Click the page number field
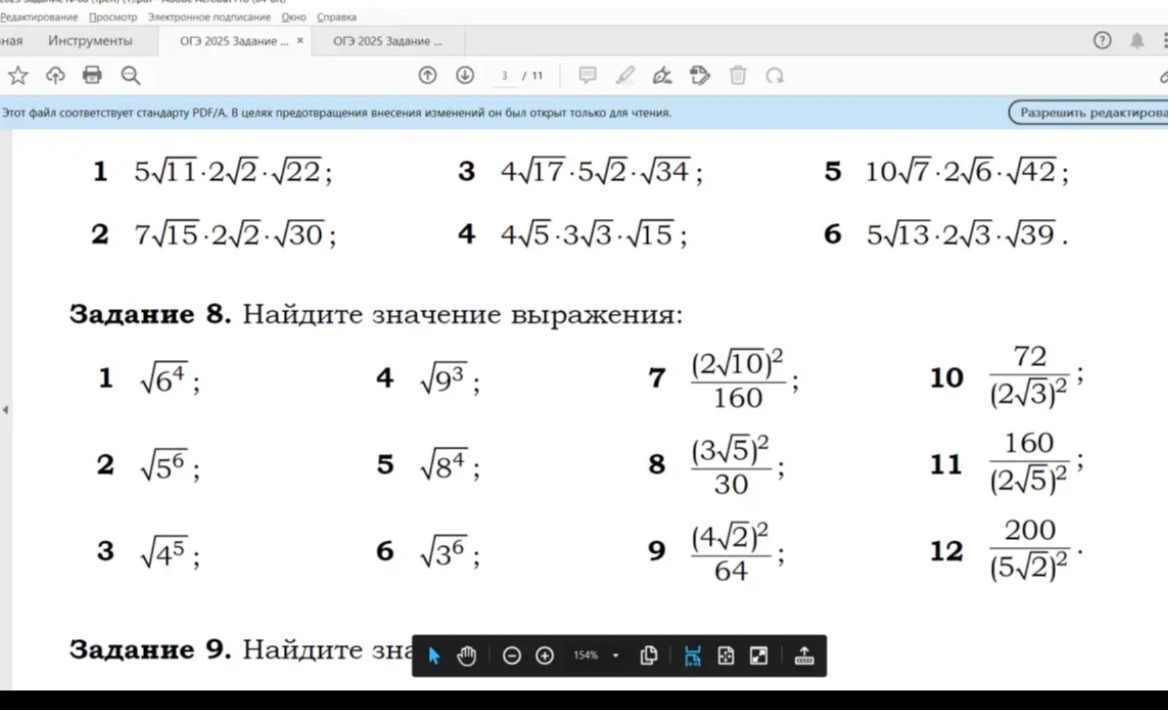The height and width of the screenshot is (711, 1169). click(505, 76)
